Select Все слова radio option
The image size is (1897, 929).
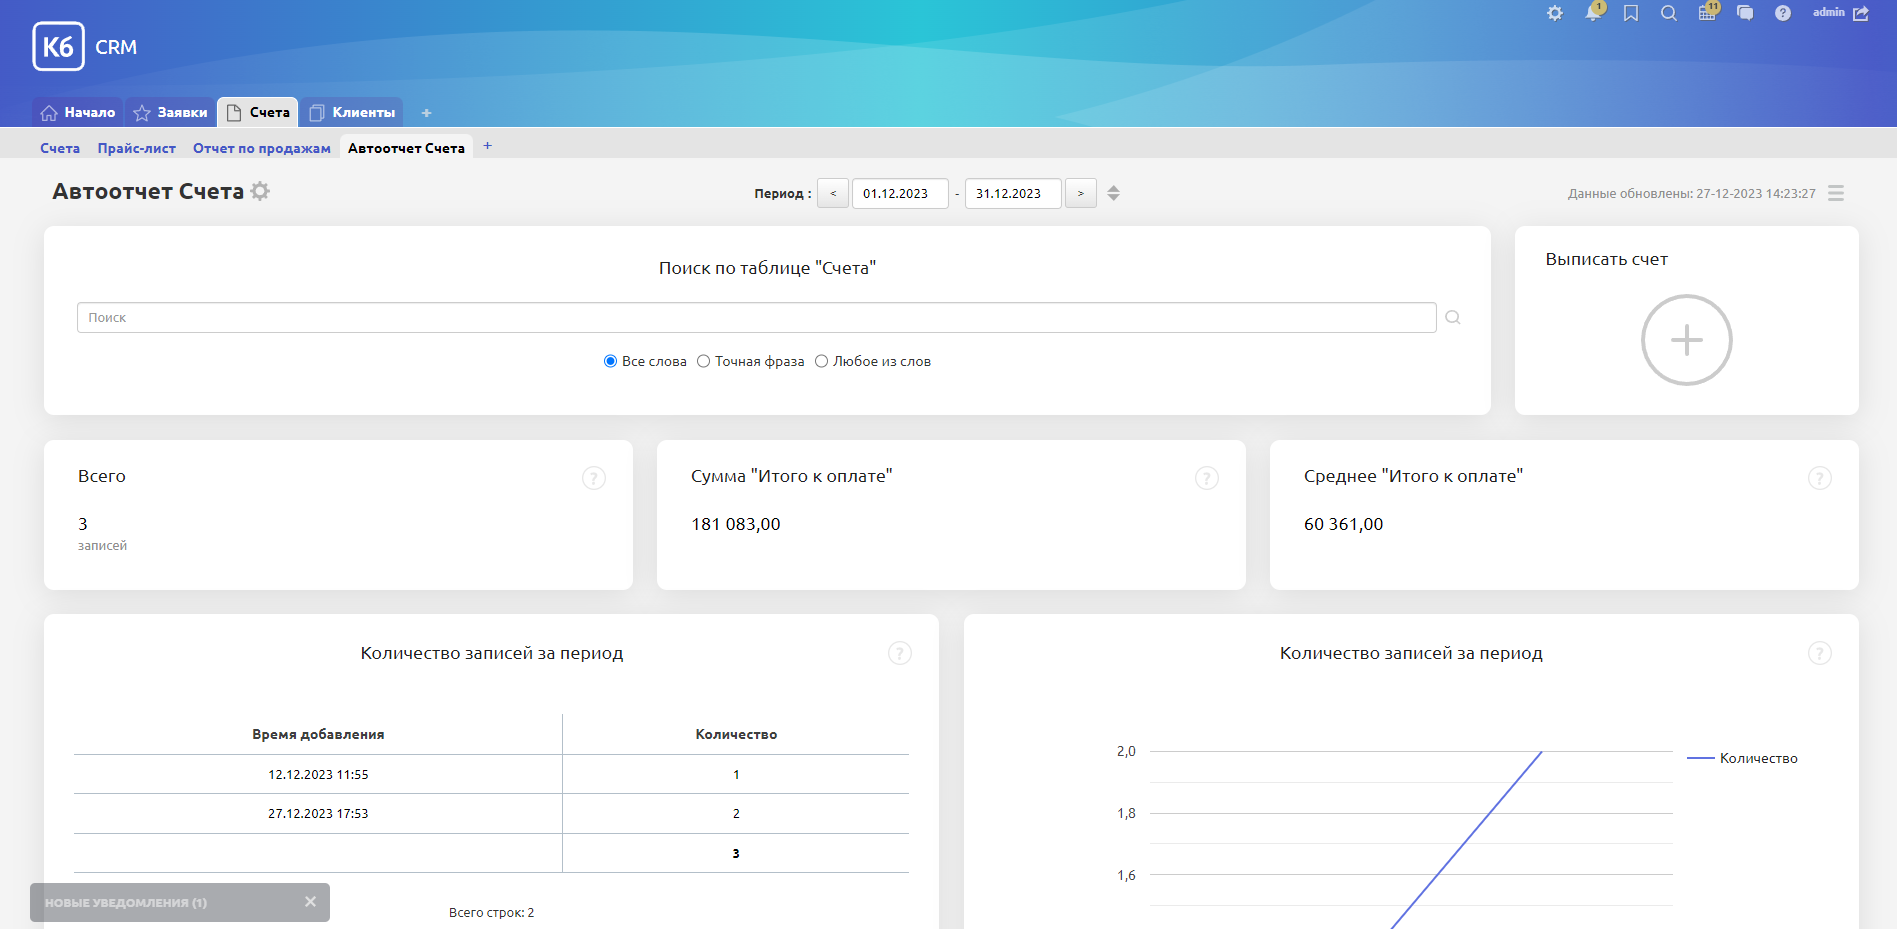(610, 361)
